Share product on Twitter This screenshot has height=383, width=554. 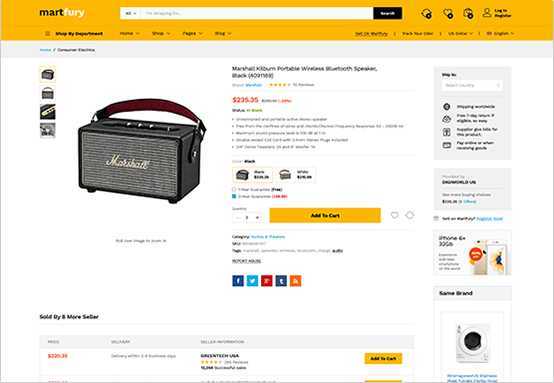(x=252, y=281)
